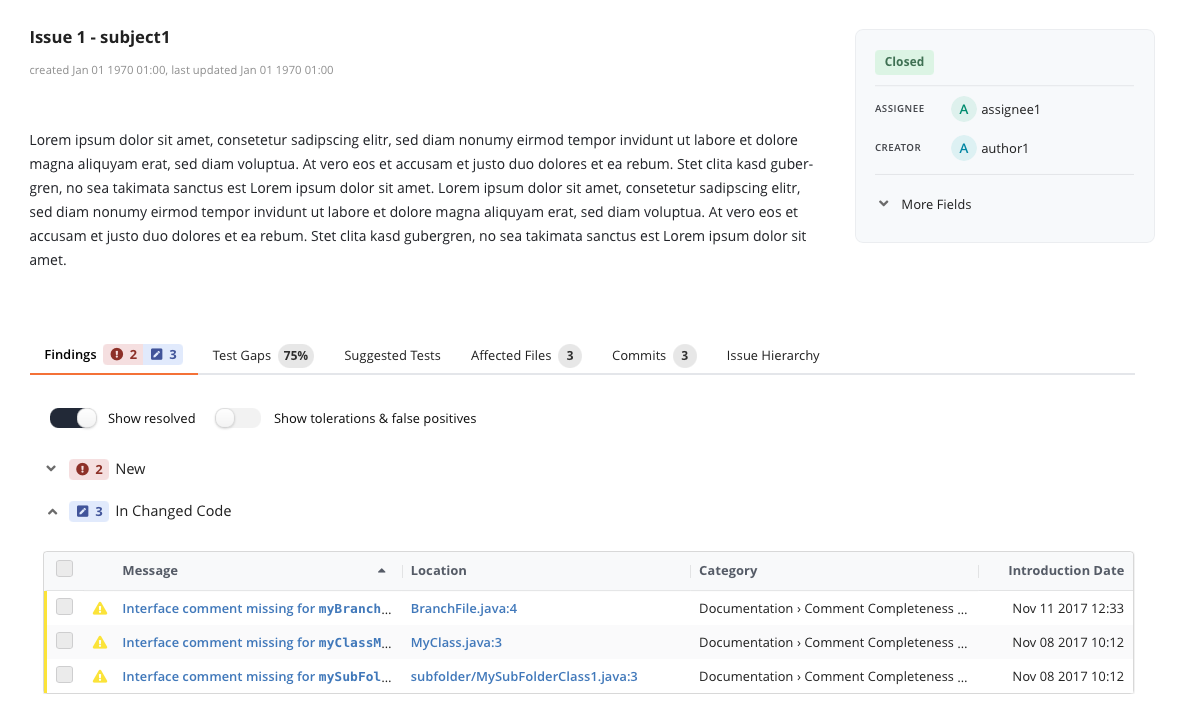Check the select-all checkbox in table header

pyautogui.click(x=65, y=569)
